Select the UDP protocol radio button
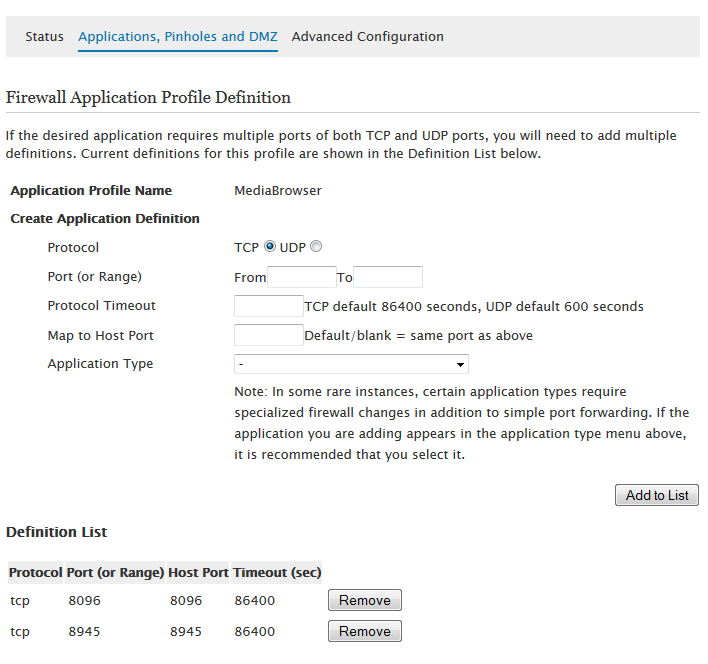 [316, 247]
